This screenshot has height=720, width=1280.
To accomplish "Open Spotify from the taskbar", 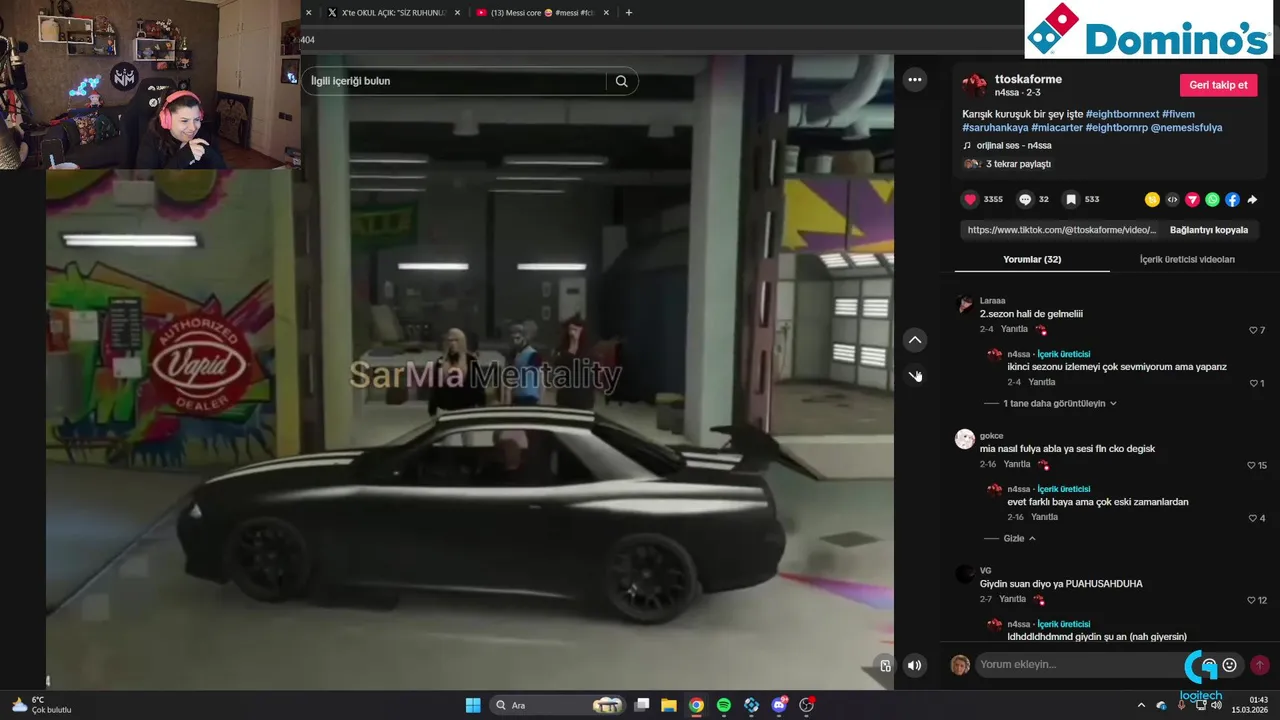I will [723, 705].
